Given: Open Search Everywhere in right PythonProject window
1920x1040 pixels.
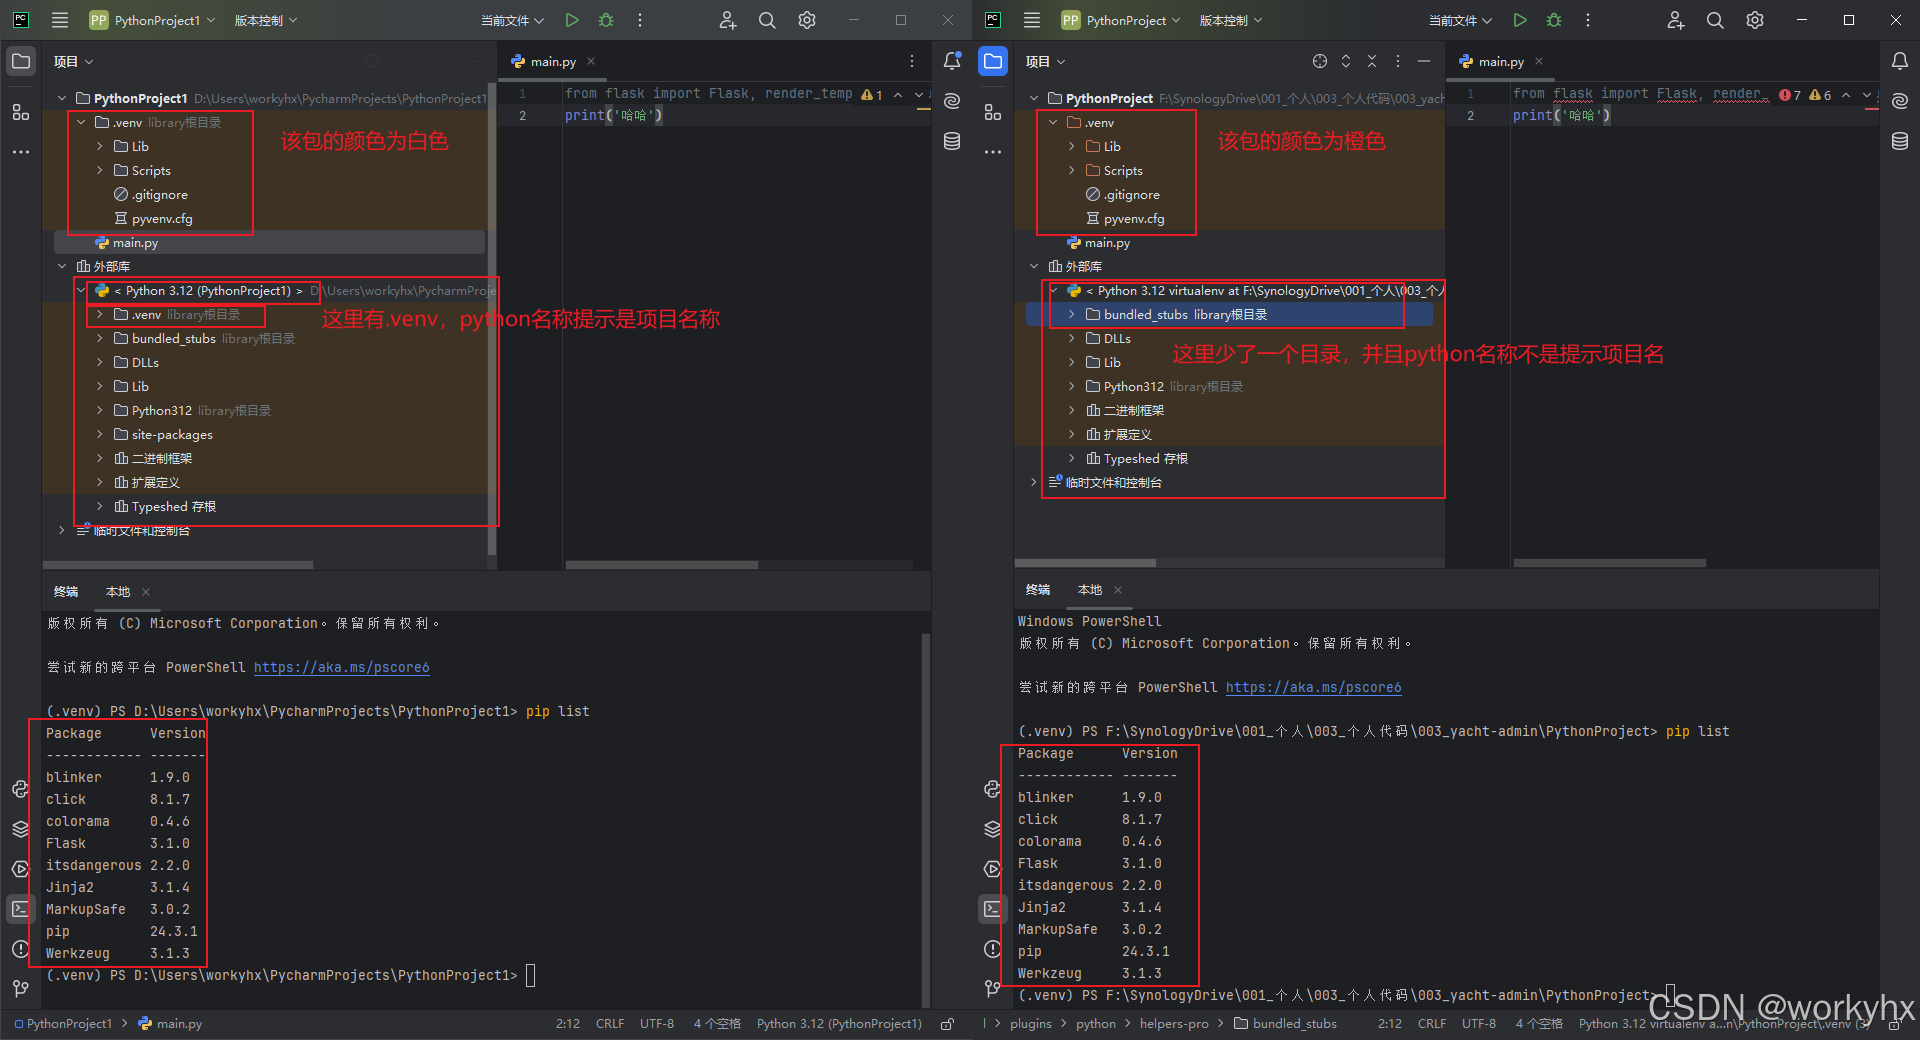Looking at the screenshot, I should [1715, 20].
